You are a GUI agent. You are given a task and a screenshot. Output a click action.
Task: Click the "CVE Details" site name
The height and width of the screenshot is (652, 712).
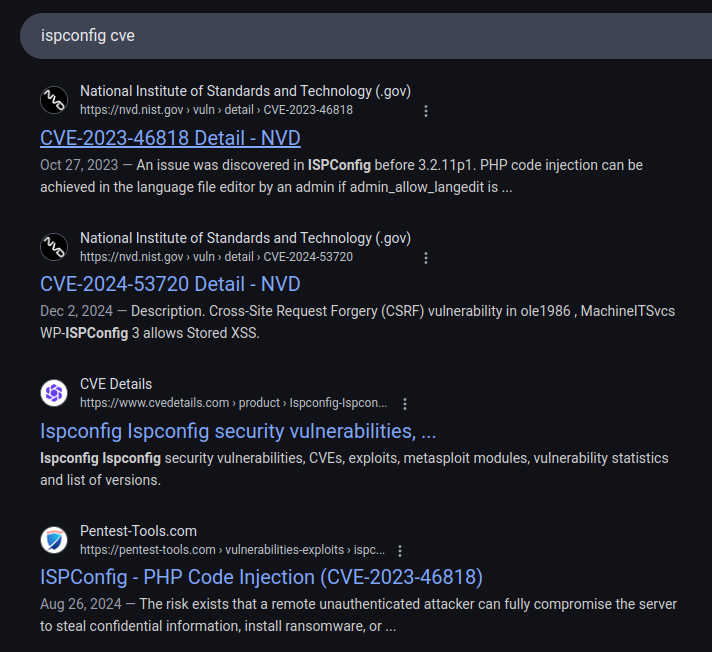(x=116, y=384)
